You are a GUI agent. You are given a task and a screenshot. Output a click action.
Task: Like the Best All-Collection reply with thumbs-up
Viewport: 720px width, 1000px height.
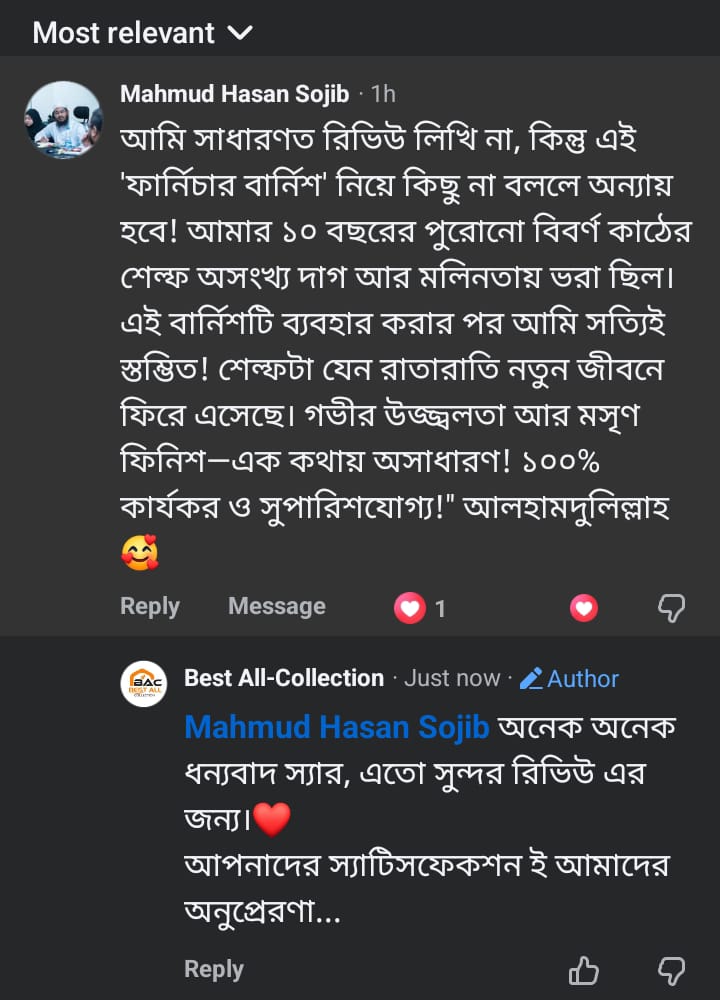[584, 970]
